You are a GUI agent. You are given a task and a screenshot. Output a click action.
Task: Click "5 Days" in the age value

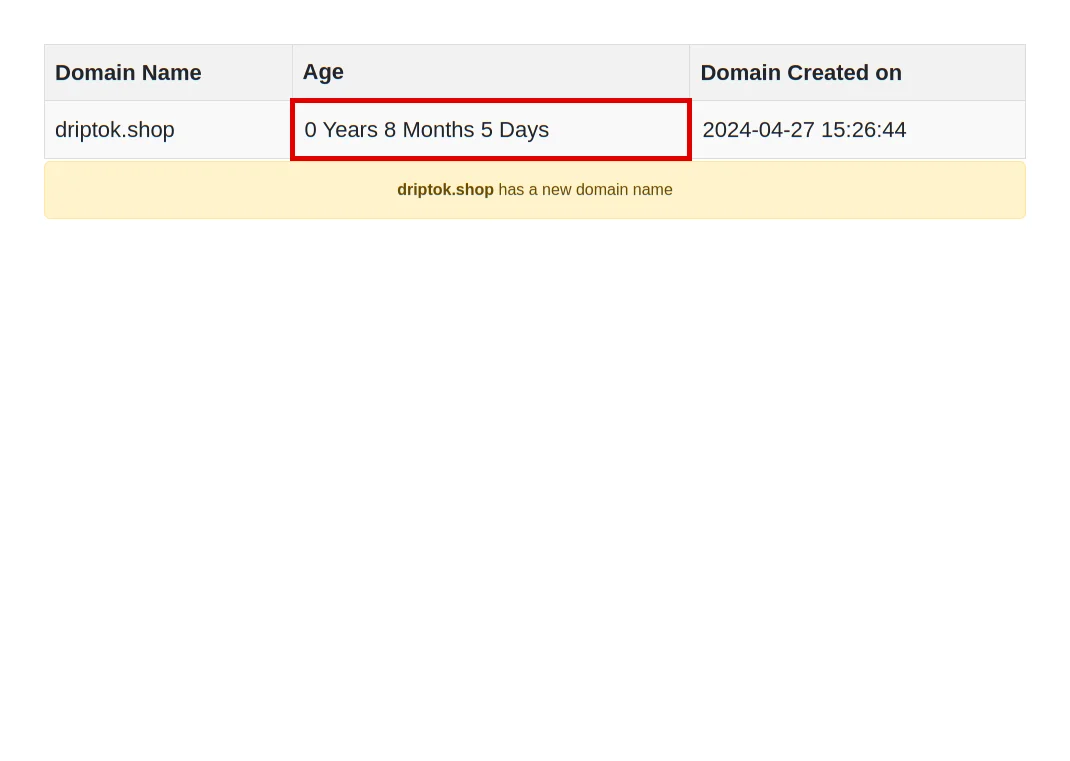click(515, 130)
